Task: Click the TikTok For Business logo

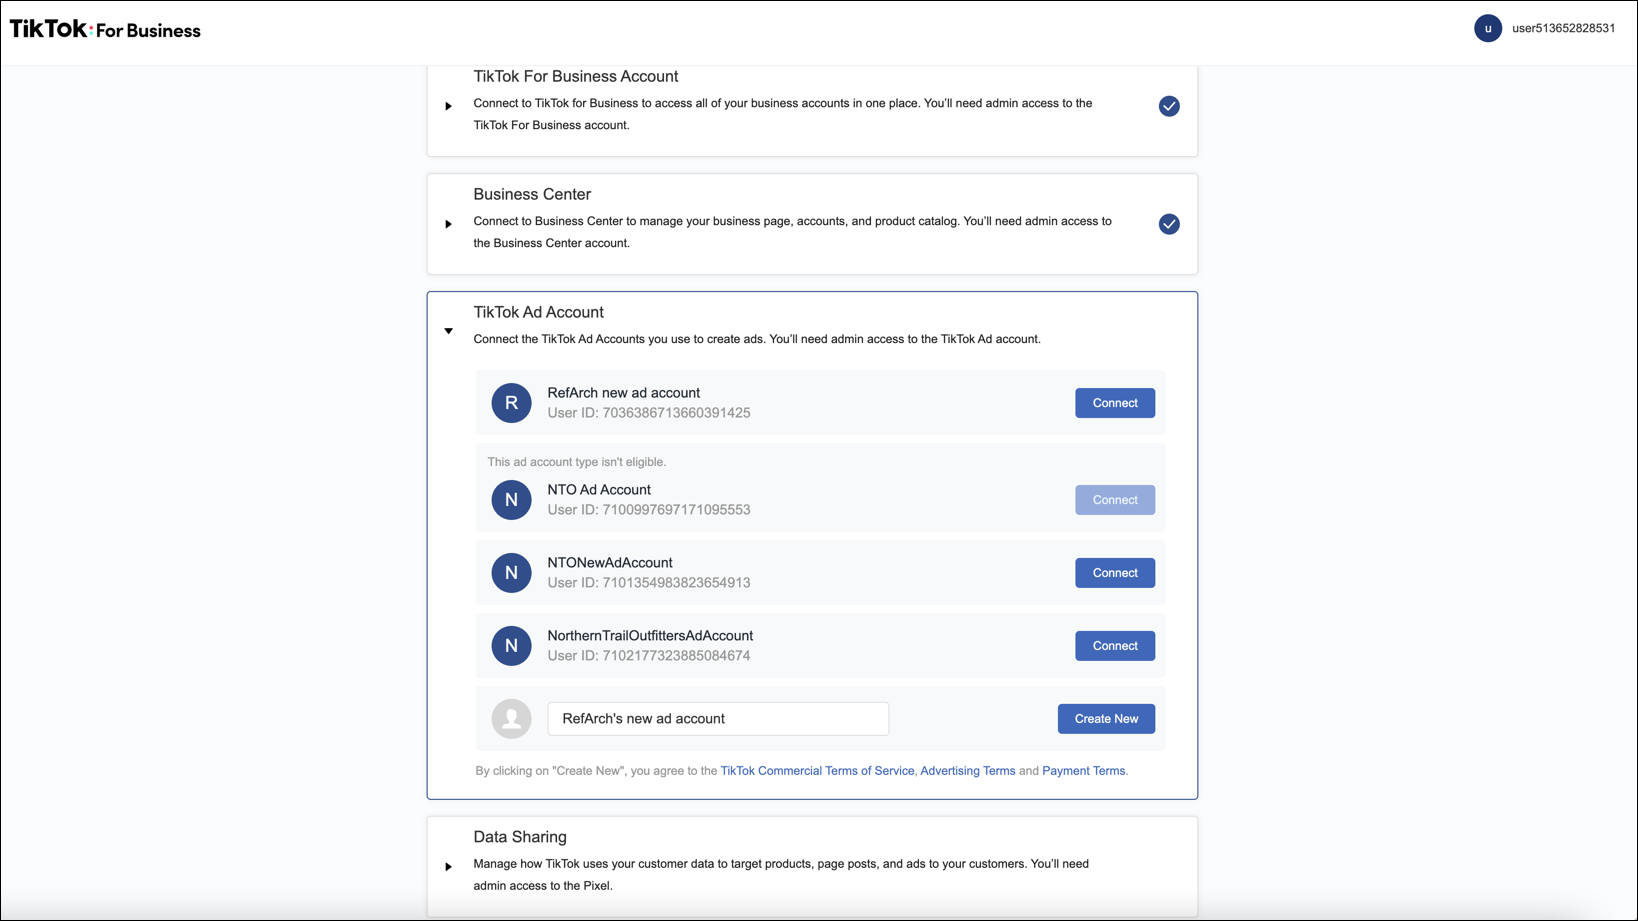Action: pos(104,28)
